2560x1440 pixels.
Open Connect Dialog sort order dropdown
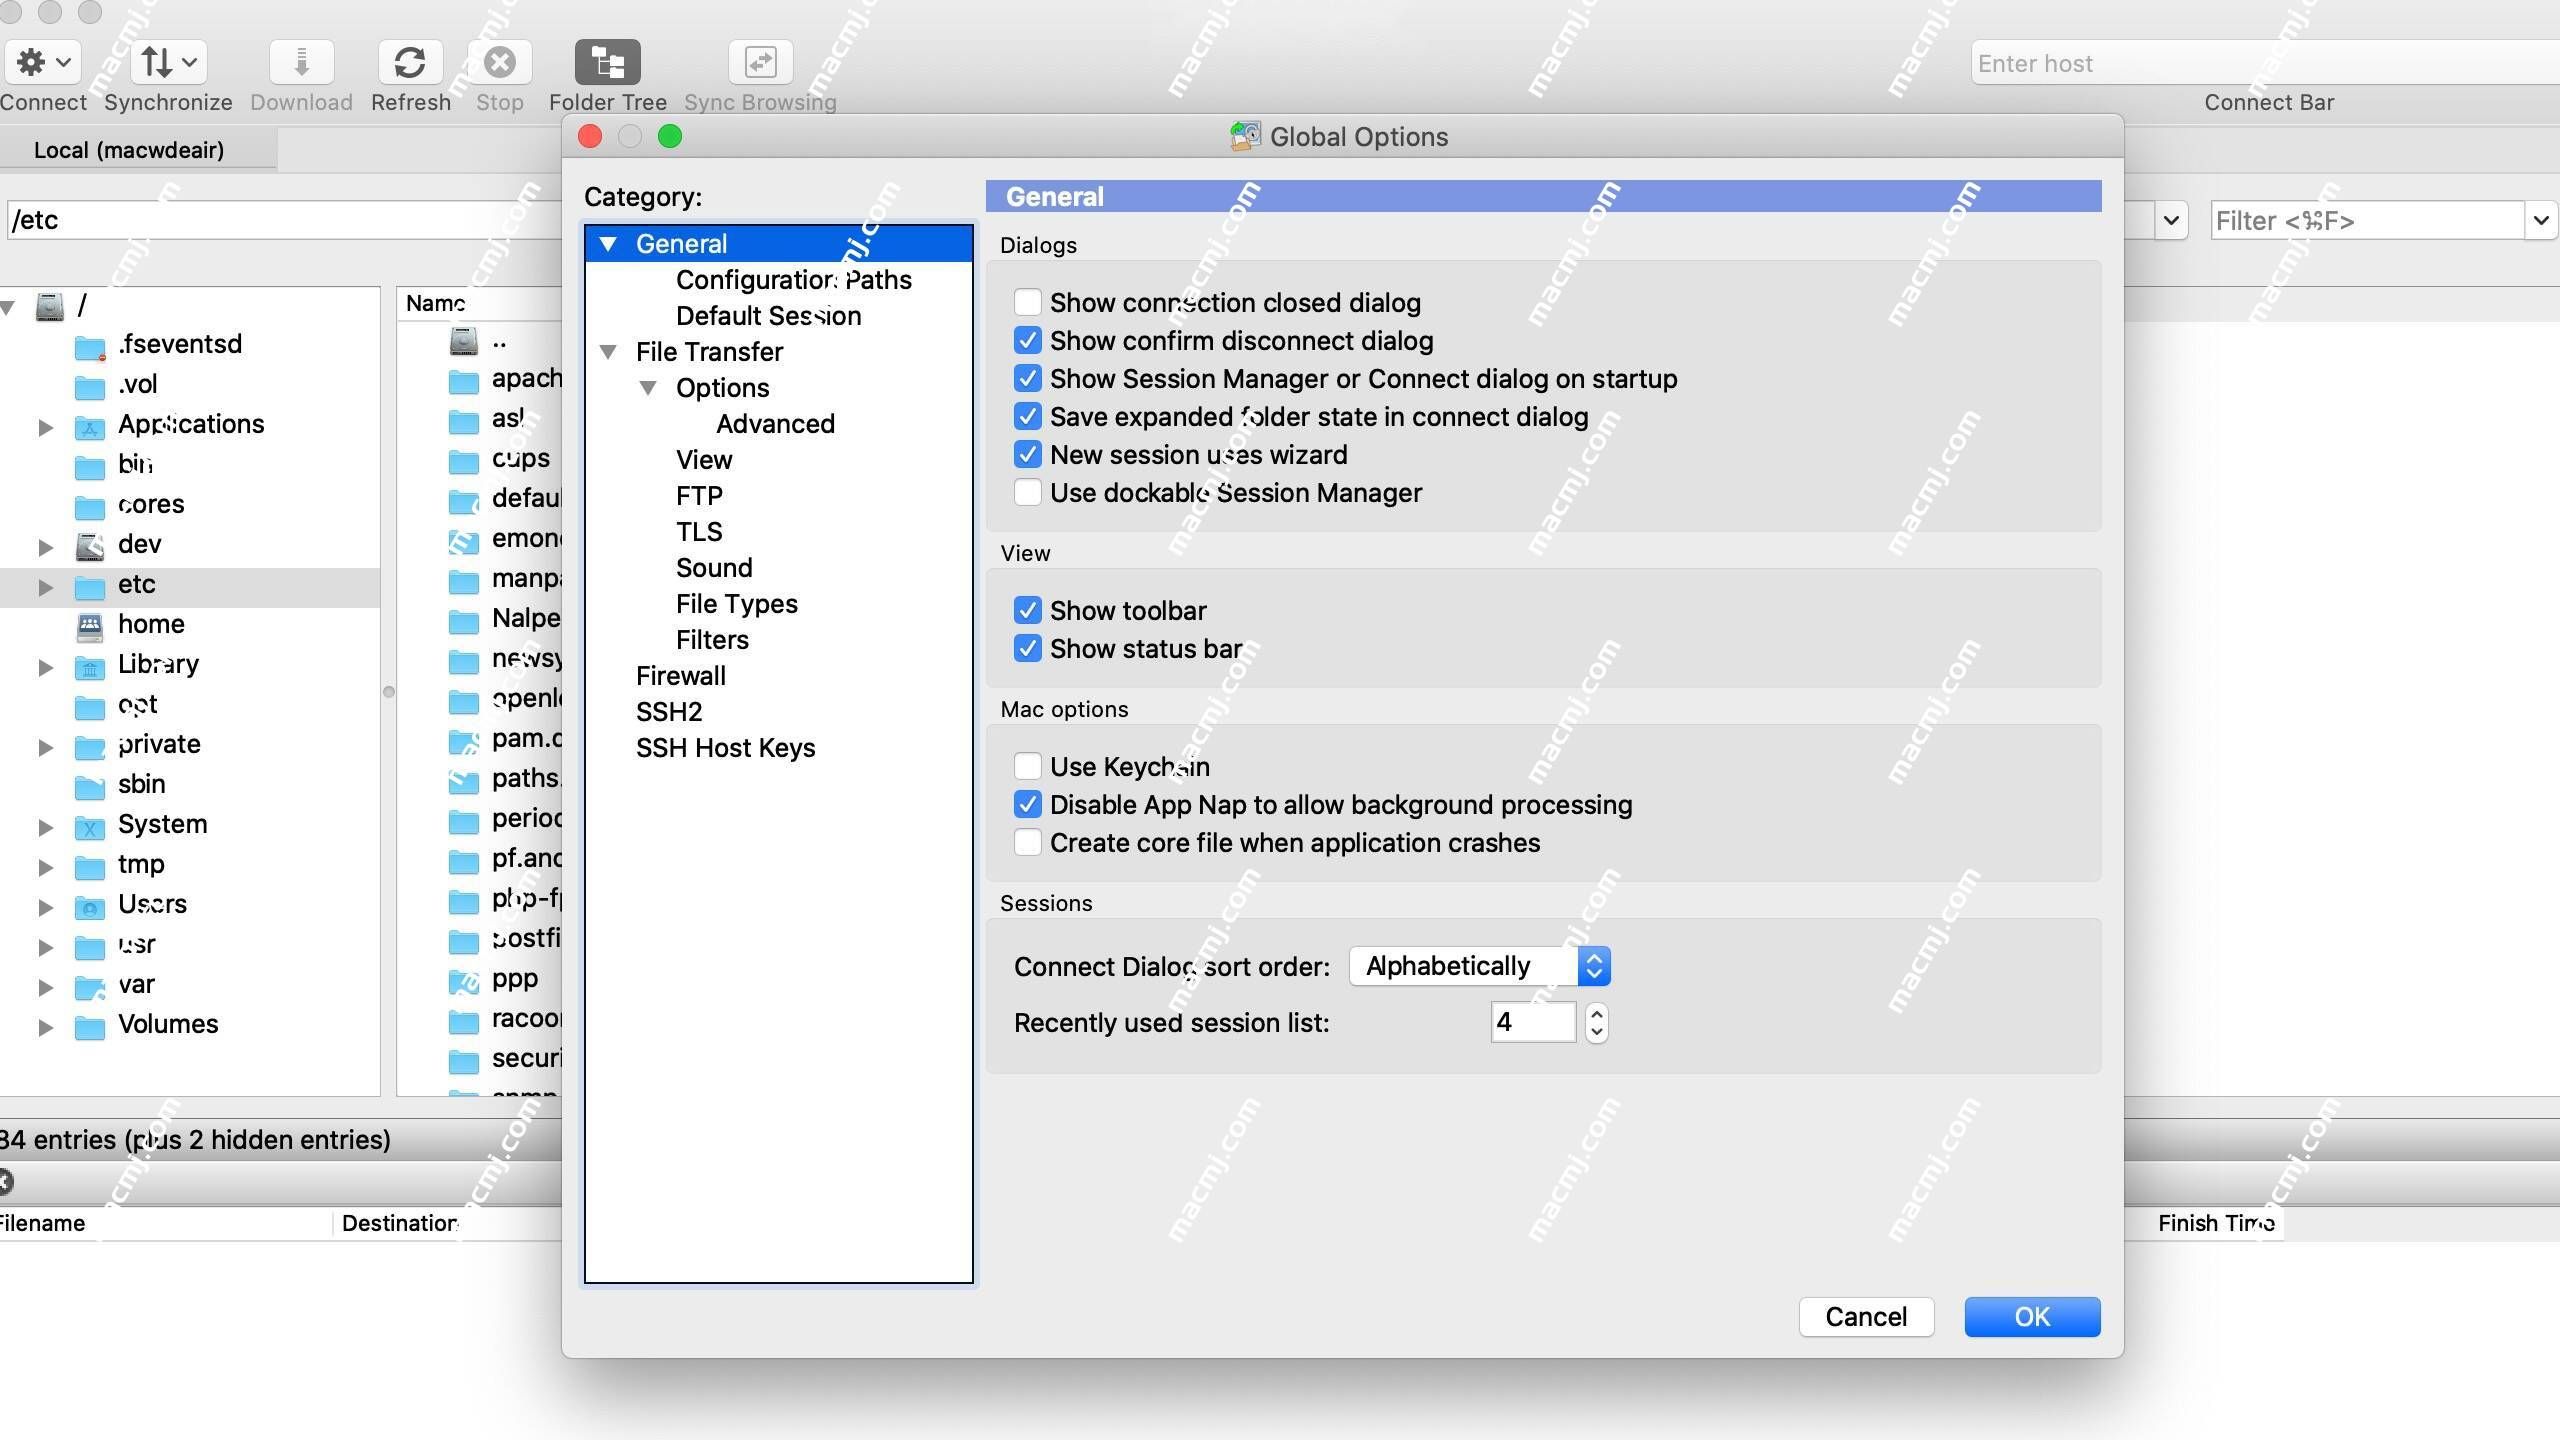(1479, 966)
